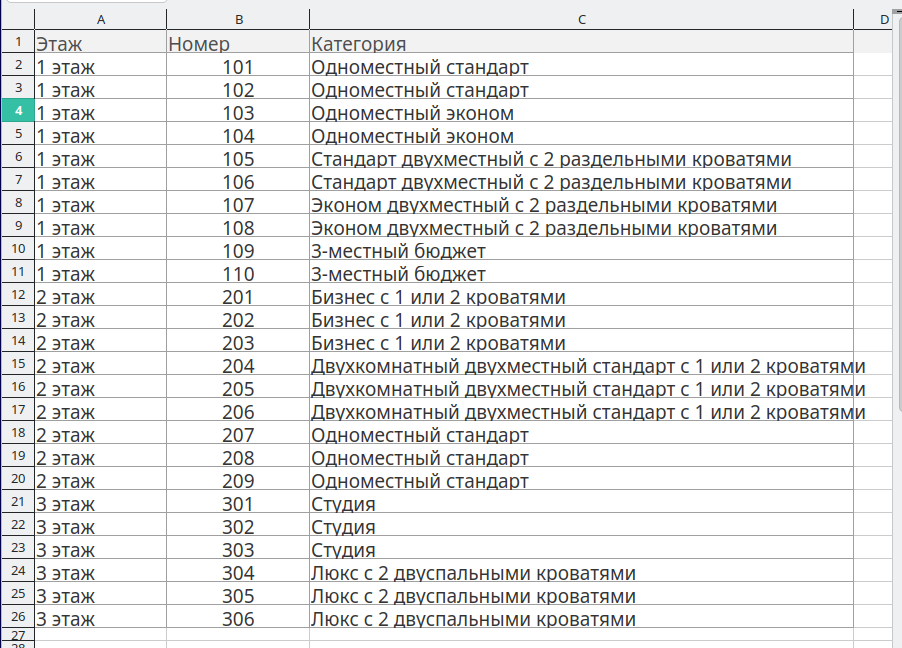Select column A header
902x648 pixels.
click(100, 20)
